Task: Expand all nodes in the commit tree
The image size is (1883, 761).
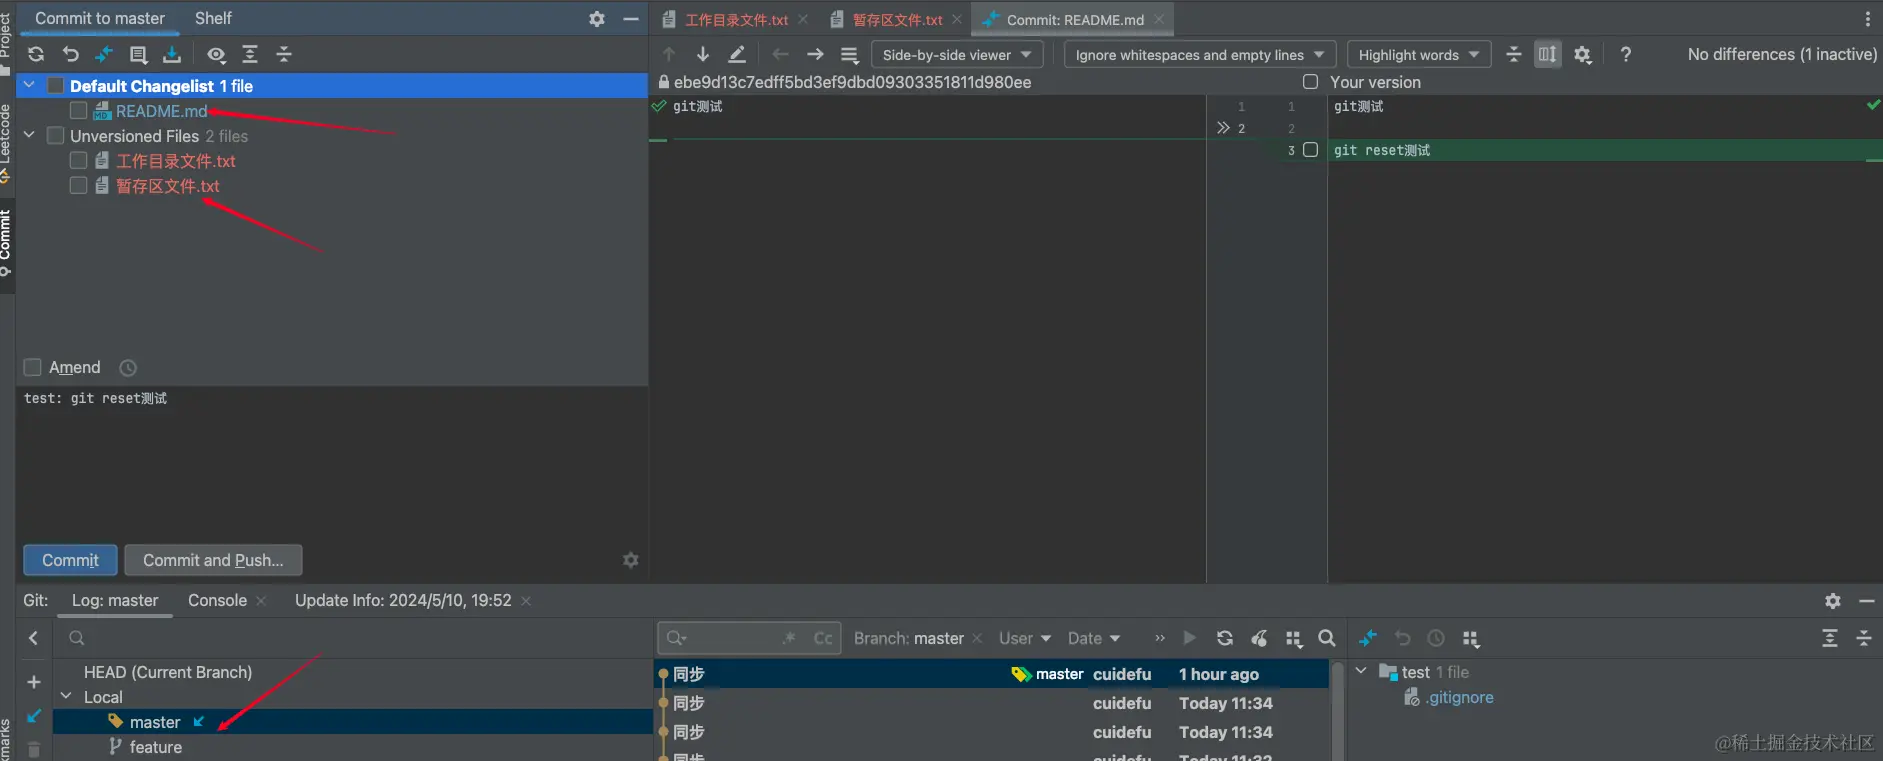Action: click(x=250, y=54)
